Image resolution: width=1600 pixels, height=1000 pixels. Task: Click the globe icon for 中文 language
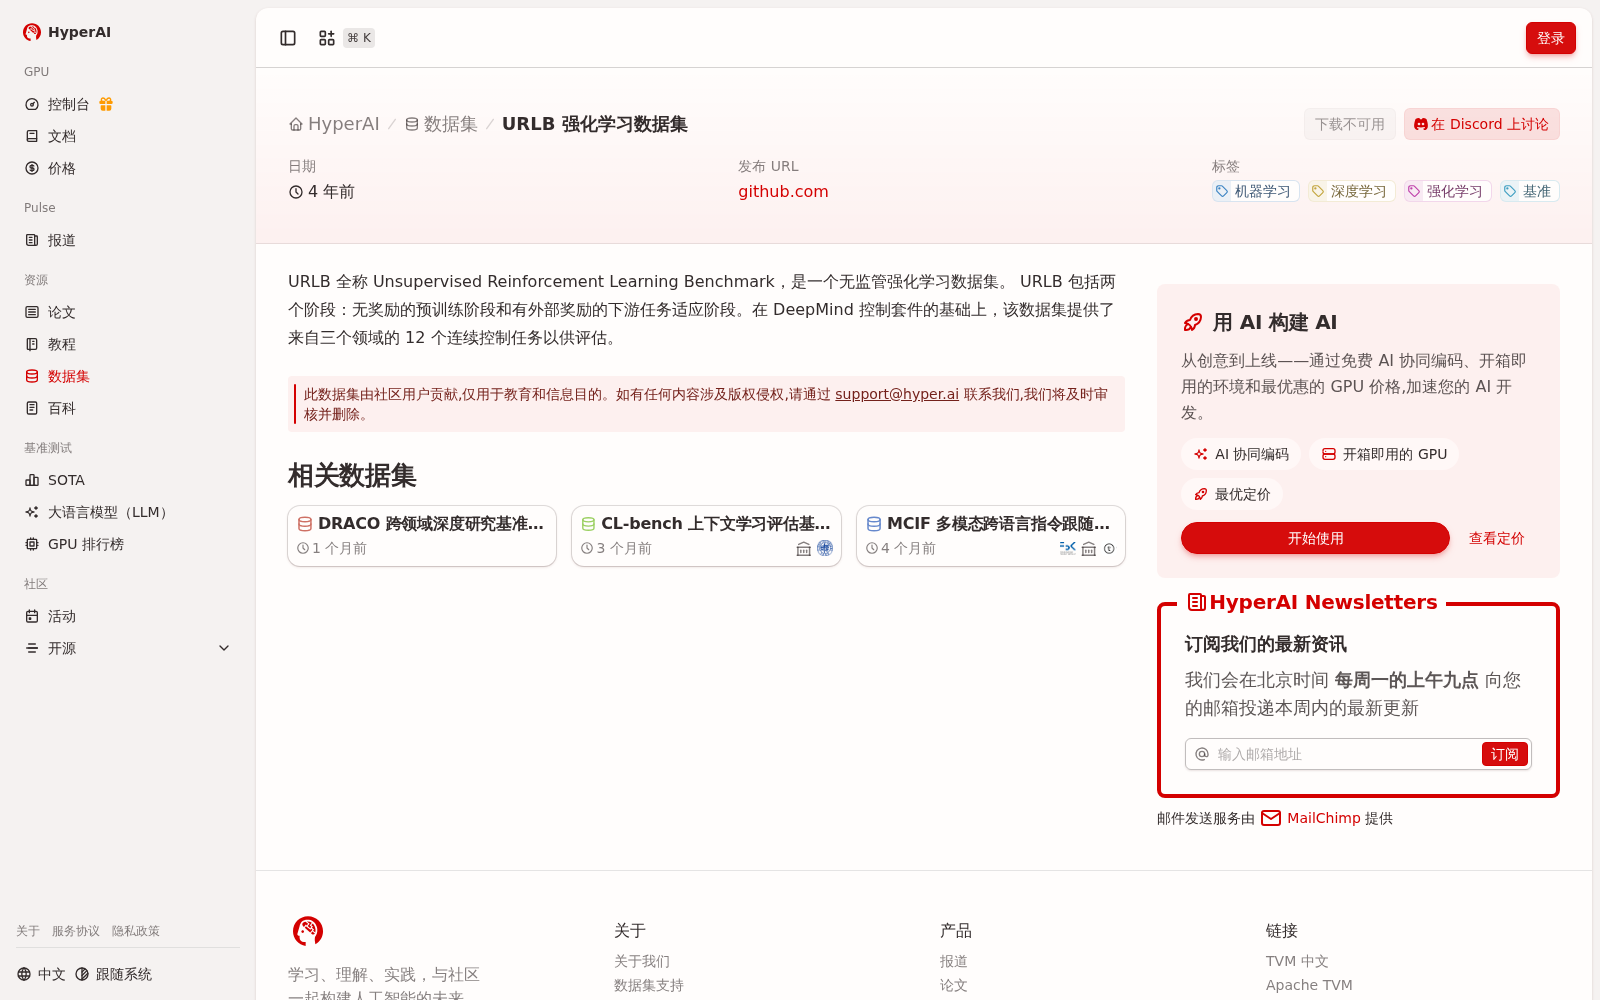coord(24,974)
